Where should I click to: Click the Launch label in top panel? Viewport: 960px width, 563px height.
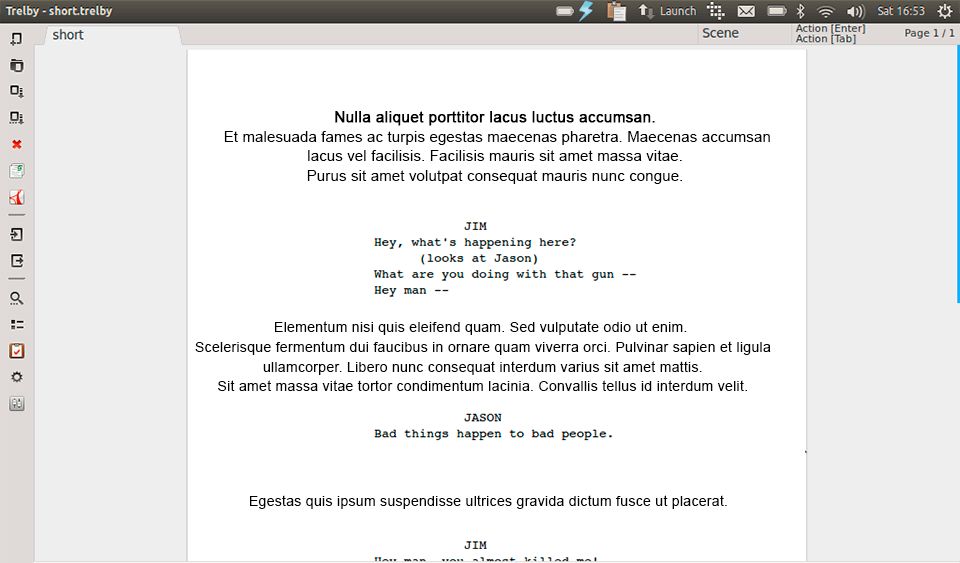[x=678, y=11]
